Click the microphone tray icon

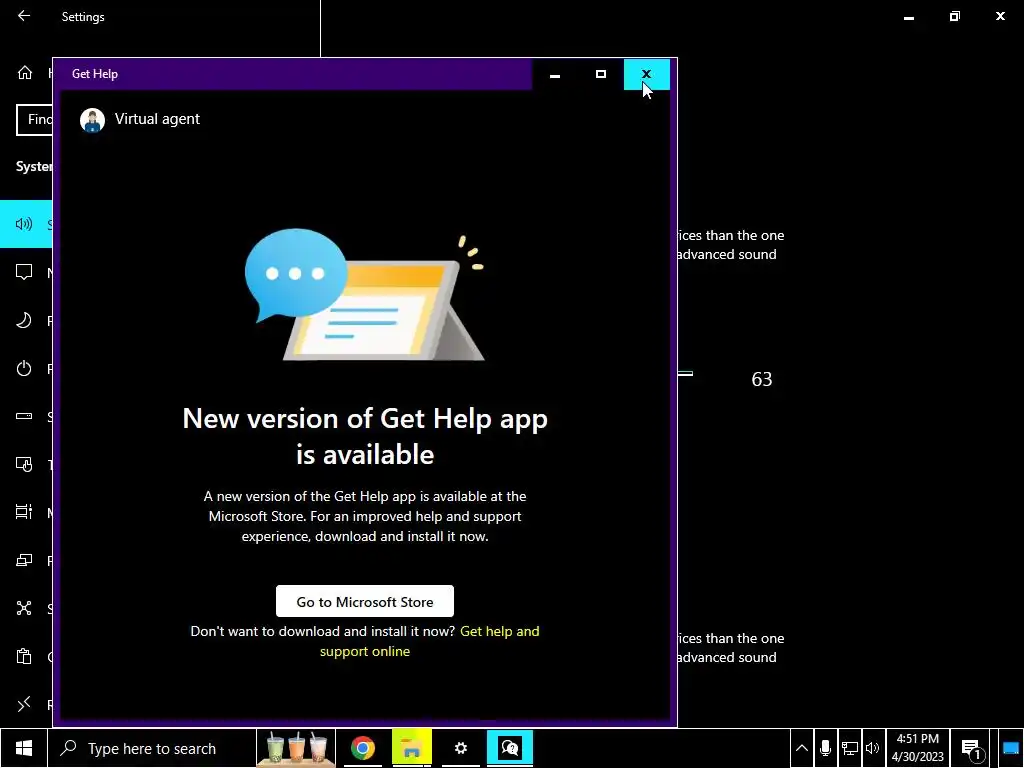825,748
